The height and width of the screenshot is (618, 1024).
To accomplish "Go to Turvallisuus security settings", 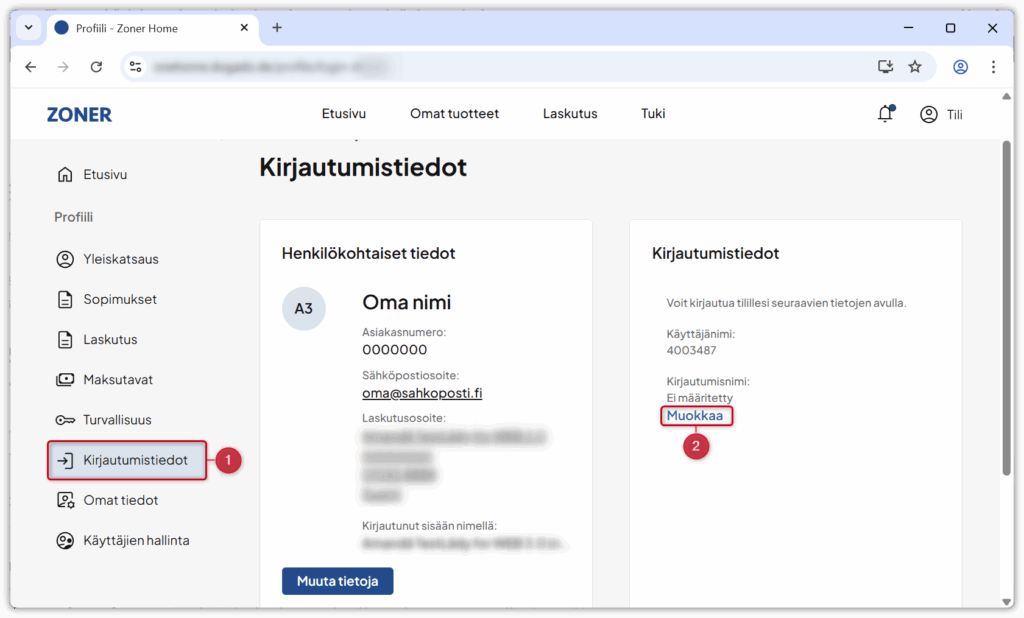I will tap(117, 420).
